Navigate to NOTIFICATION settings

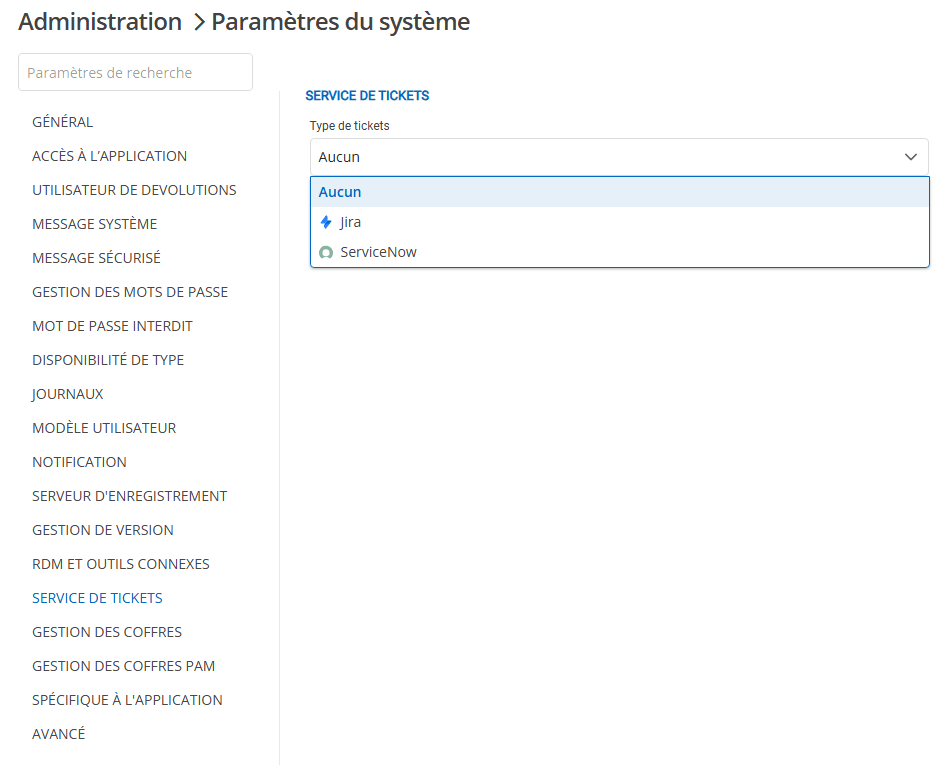[x=79, y=461]
